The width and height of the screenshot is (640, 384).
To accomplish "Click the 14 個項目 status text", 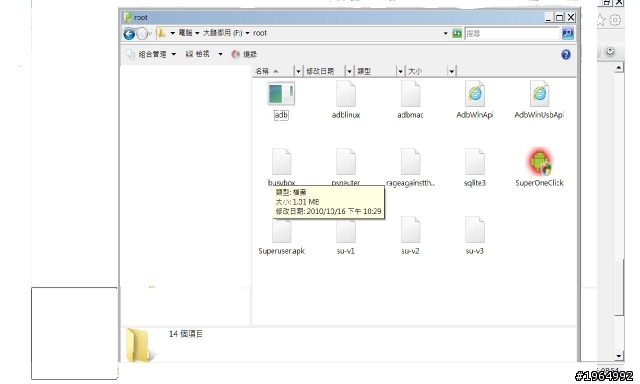I will tap(186, 334).
